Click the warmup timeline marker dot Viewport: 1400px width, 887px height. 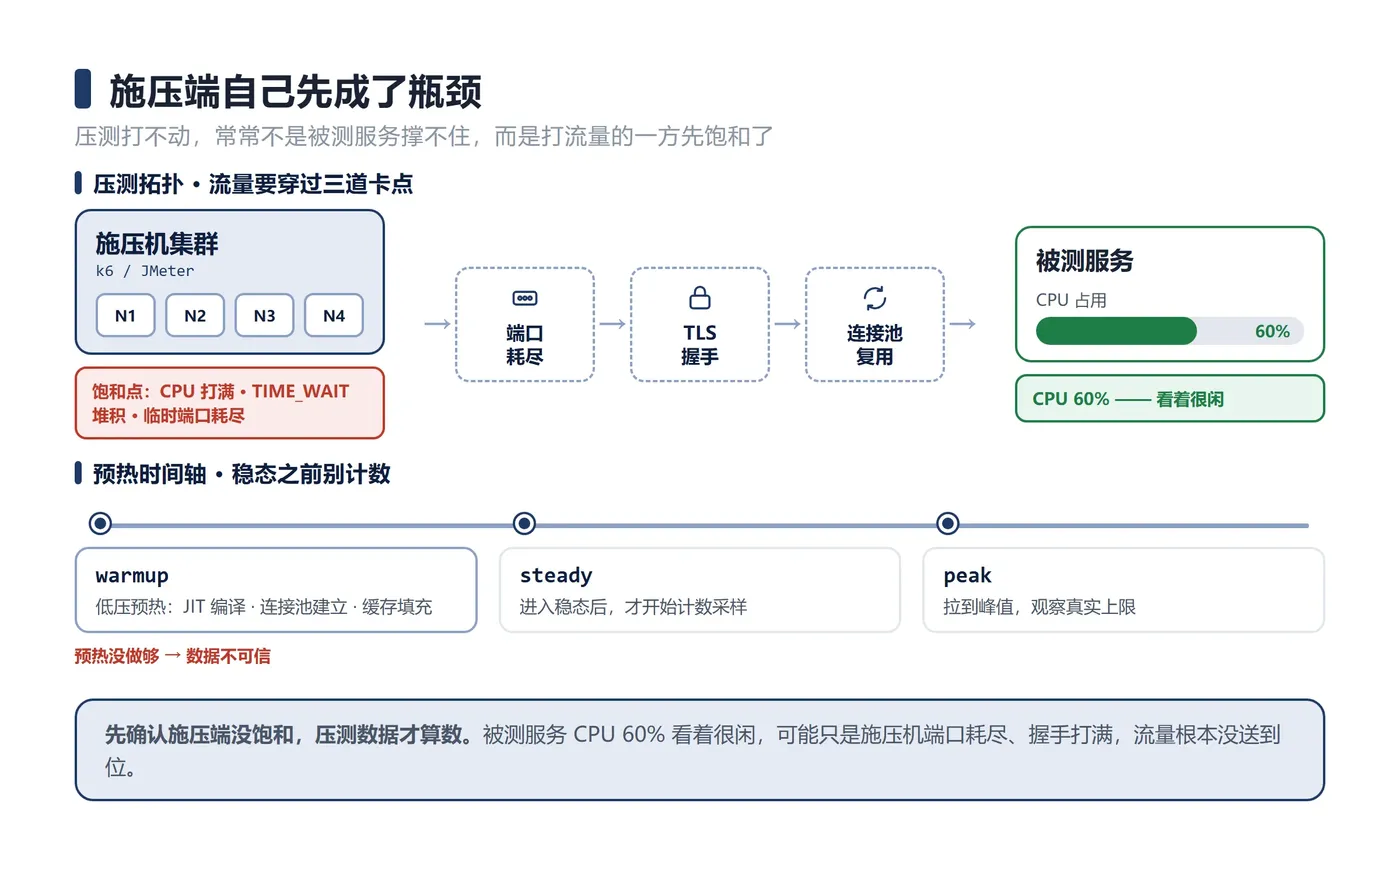[x=100, y=523]
